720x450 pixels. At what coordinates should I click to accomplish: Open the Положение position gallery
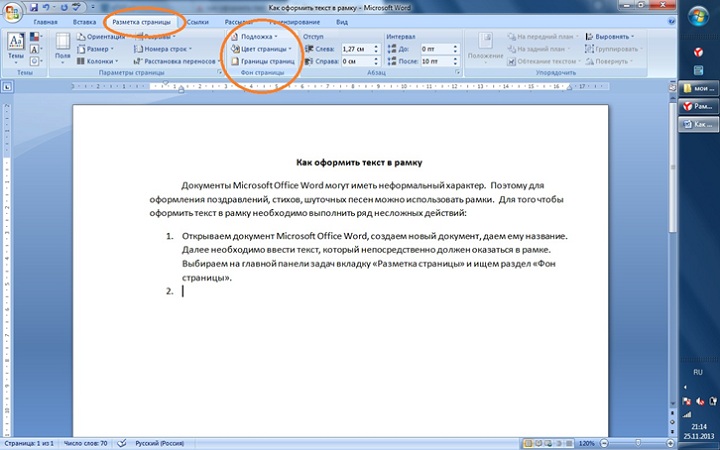click(x=485, y=48)
